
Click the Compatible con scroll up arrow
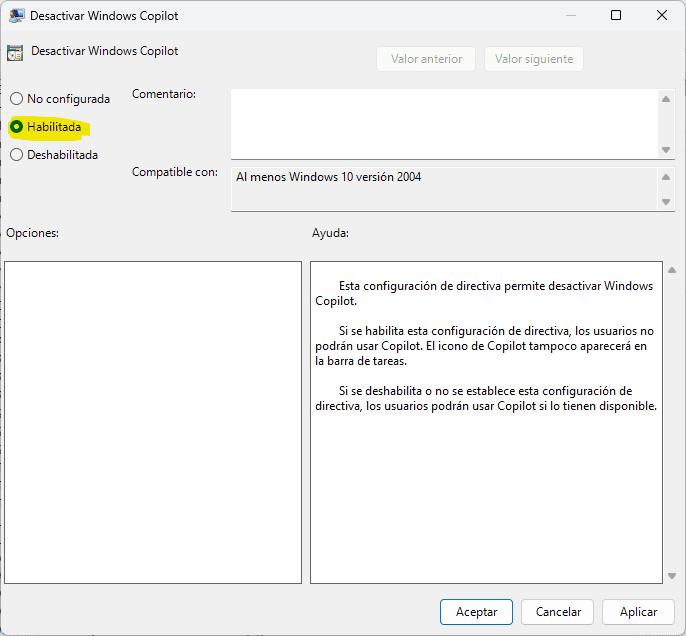pyautogui.click(x=666, y=177)
